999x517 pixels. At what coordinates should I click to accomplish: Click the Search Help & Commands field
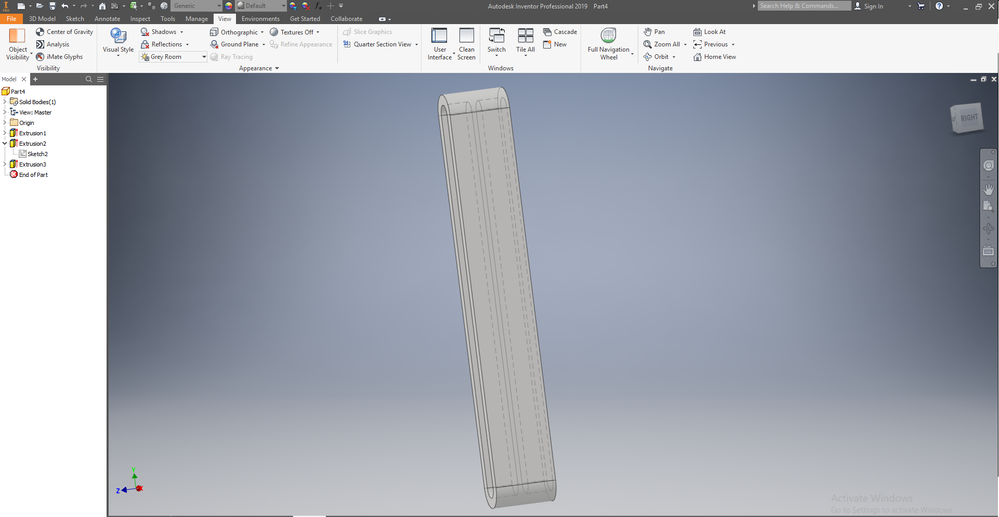(x=804, y=6)
